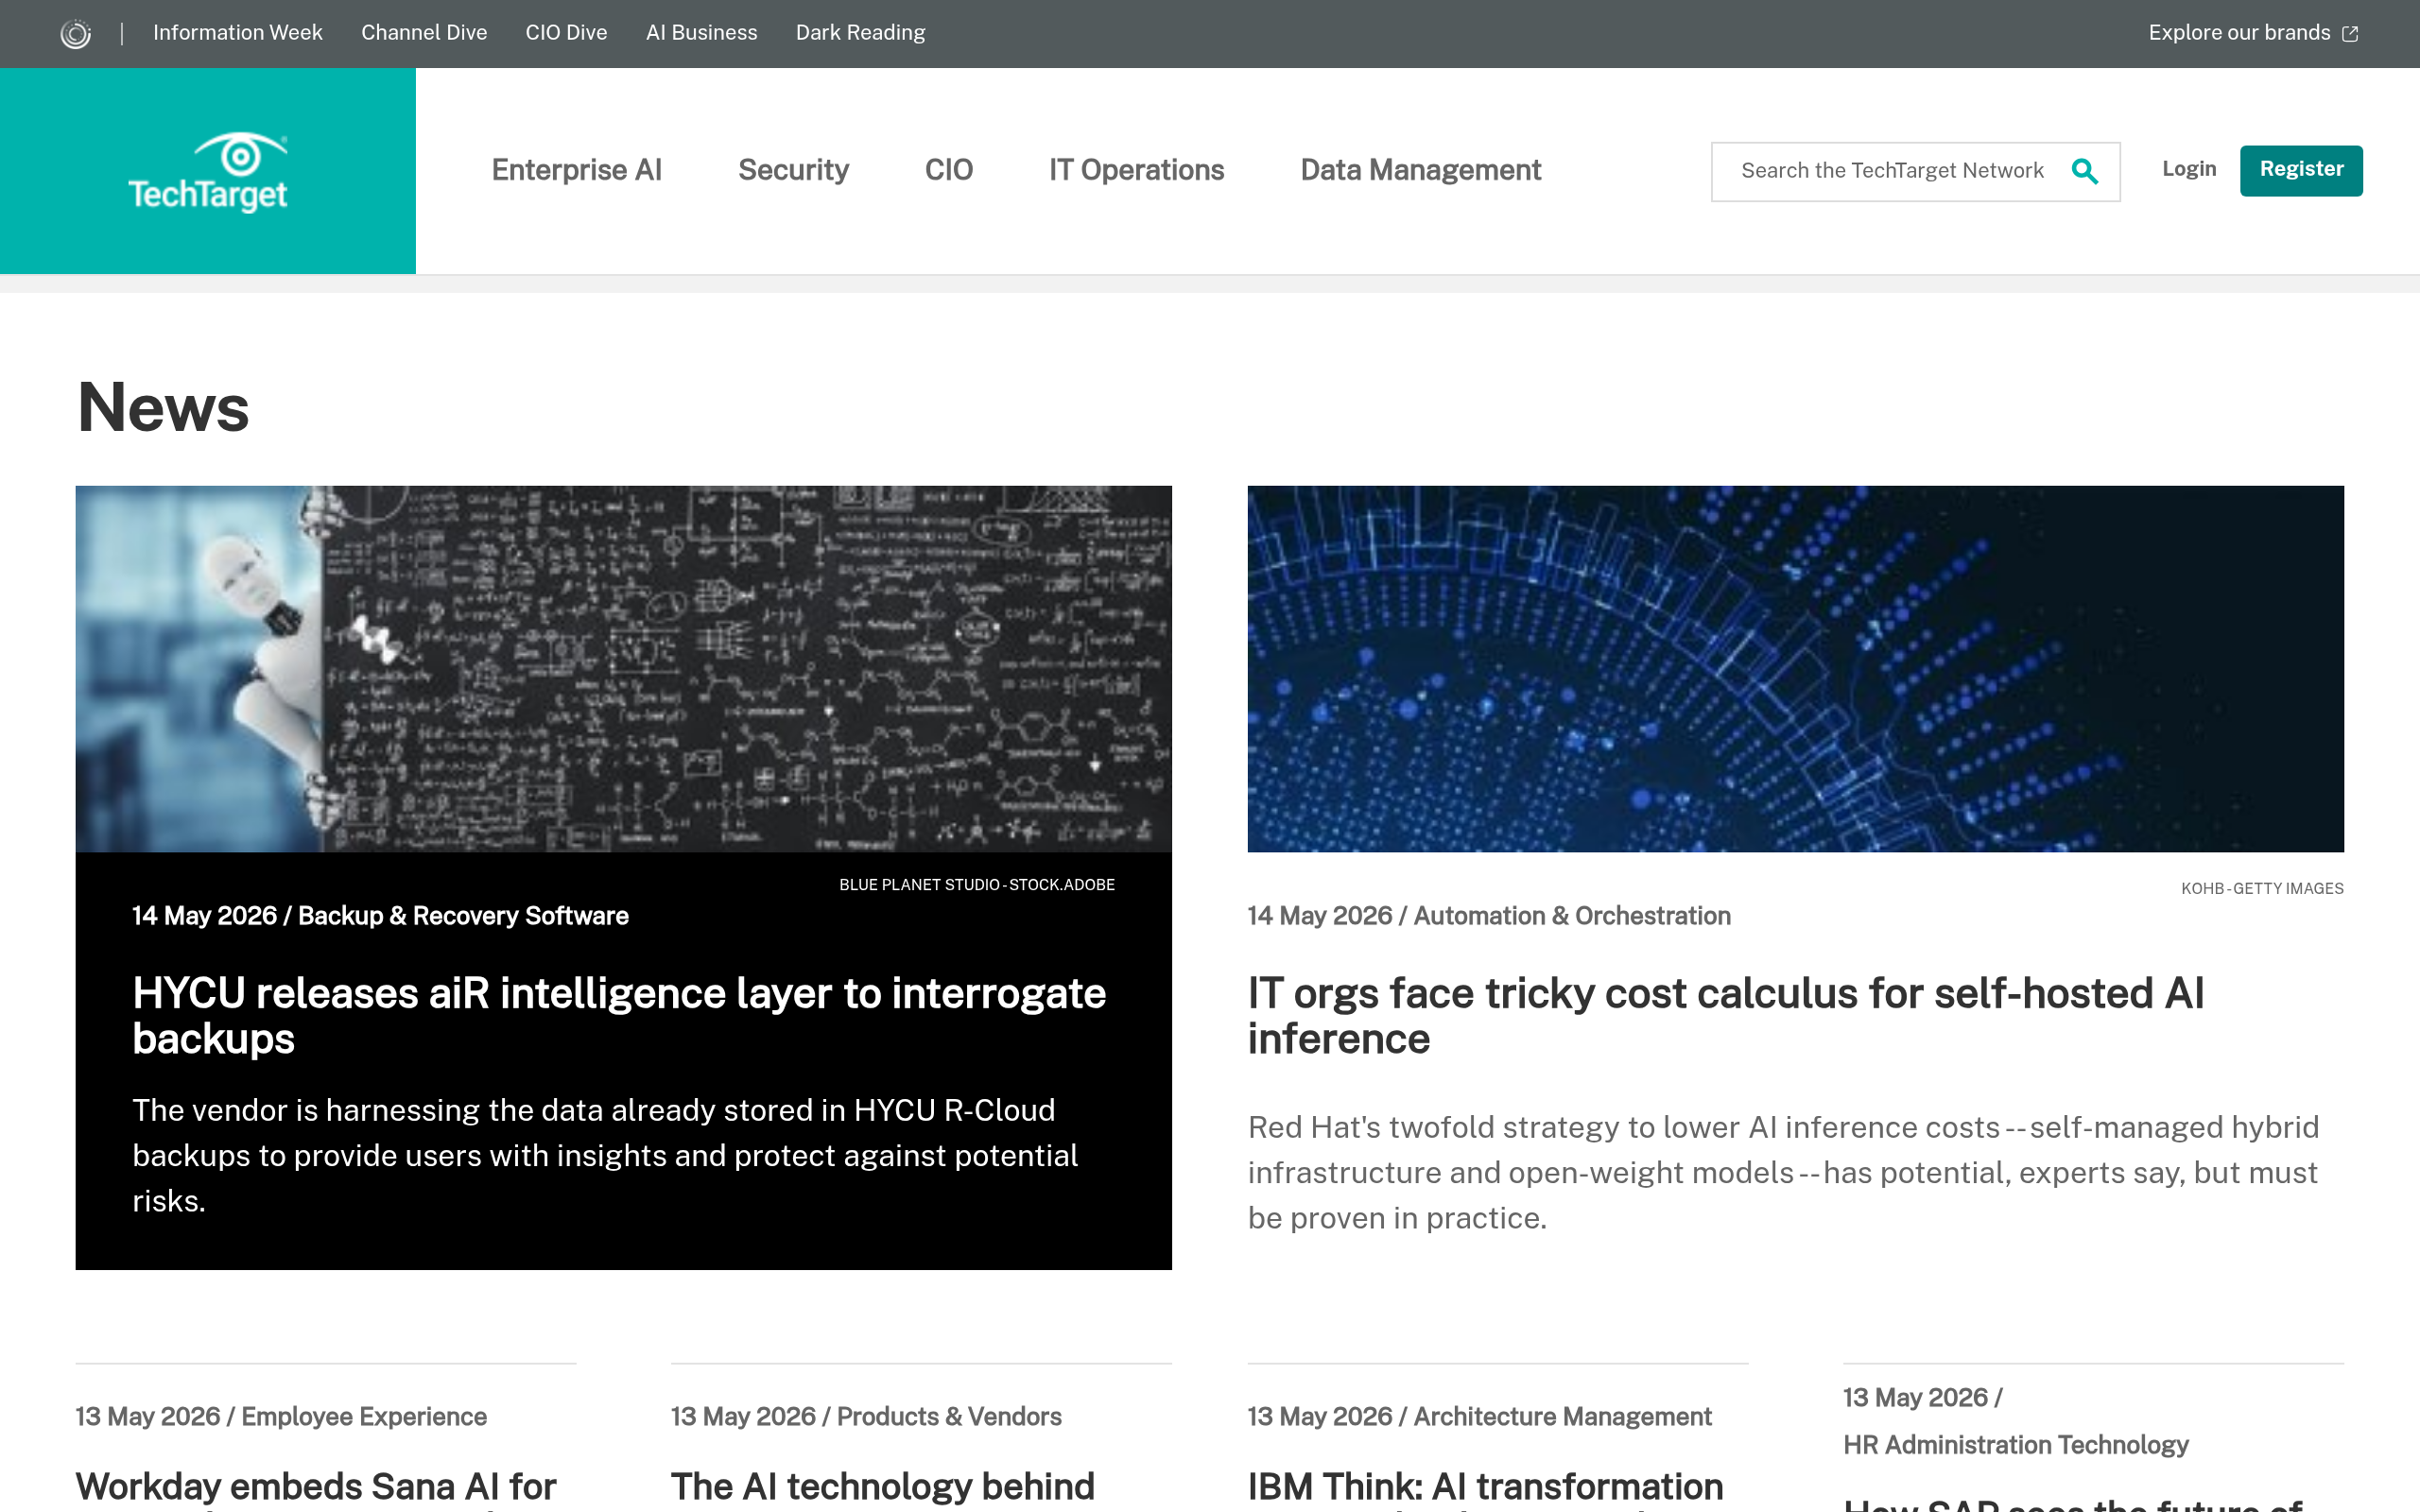Viewport: 2420px width, 1512px height.
Task: Open the IT Operations menu
Action: [1136, 170]
